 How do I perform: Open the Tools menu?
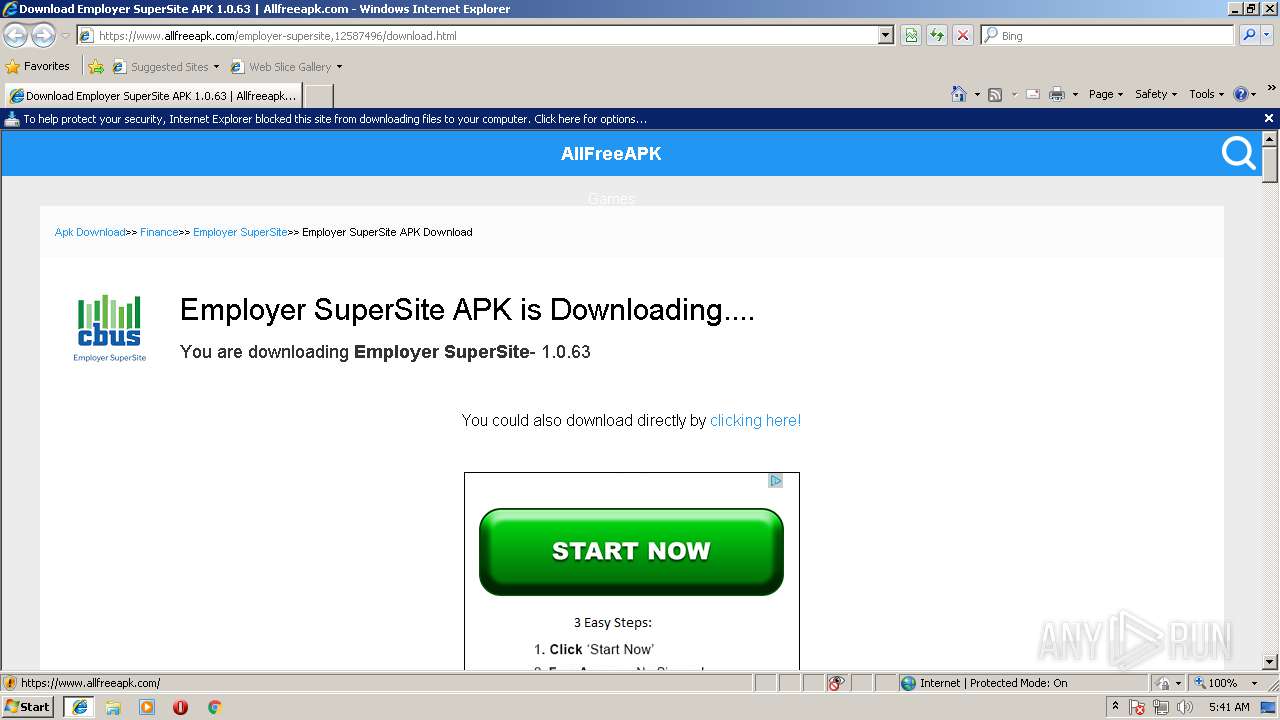1206,94
